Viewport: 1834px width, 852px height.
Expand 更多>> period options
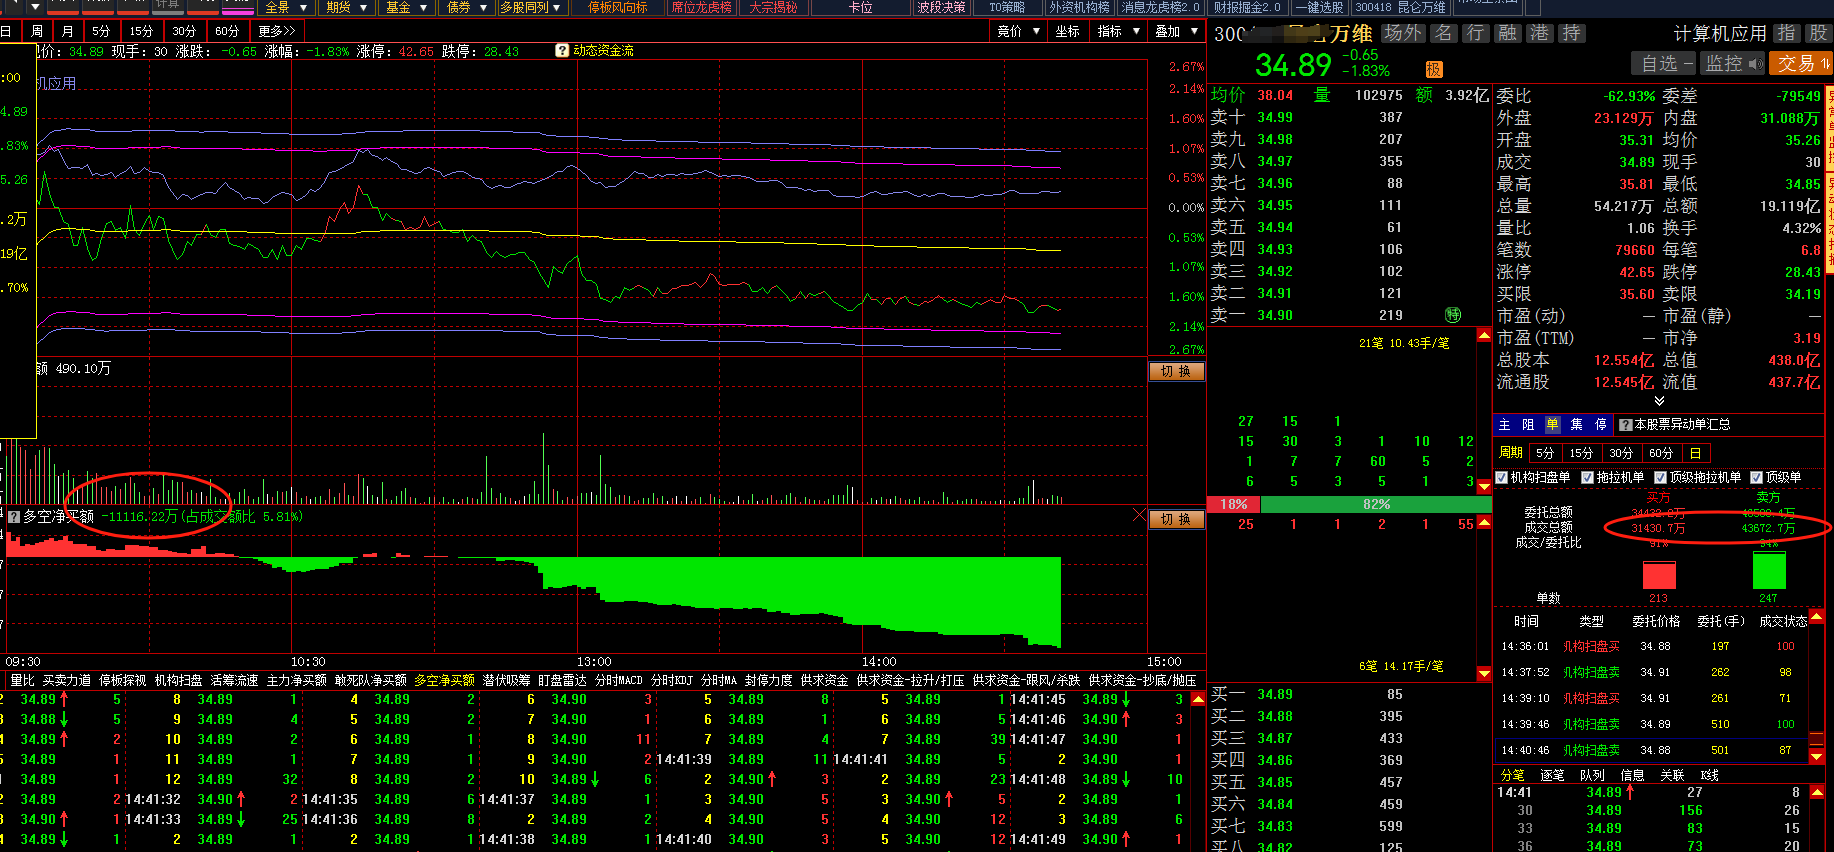(x=277, y=31)
